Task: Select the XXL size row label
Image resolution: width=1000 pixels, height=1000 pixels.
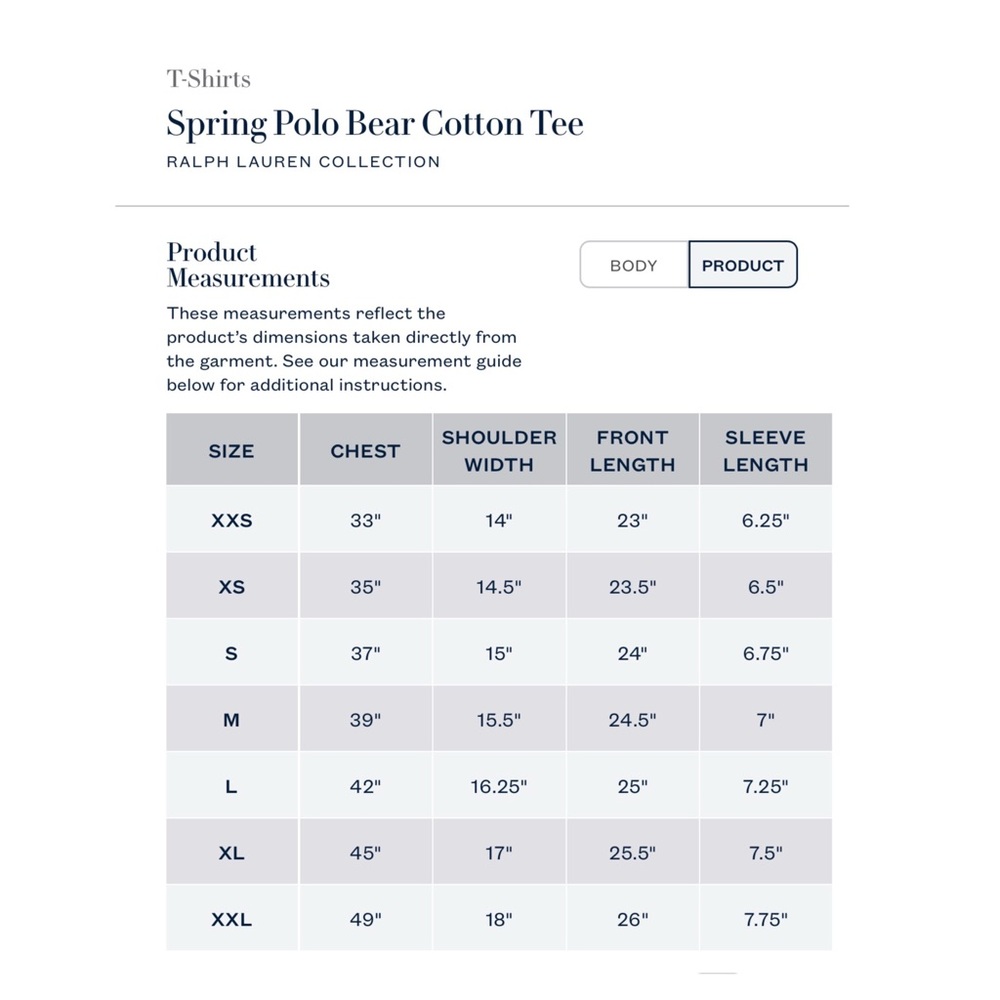Action: click(232, 919)
